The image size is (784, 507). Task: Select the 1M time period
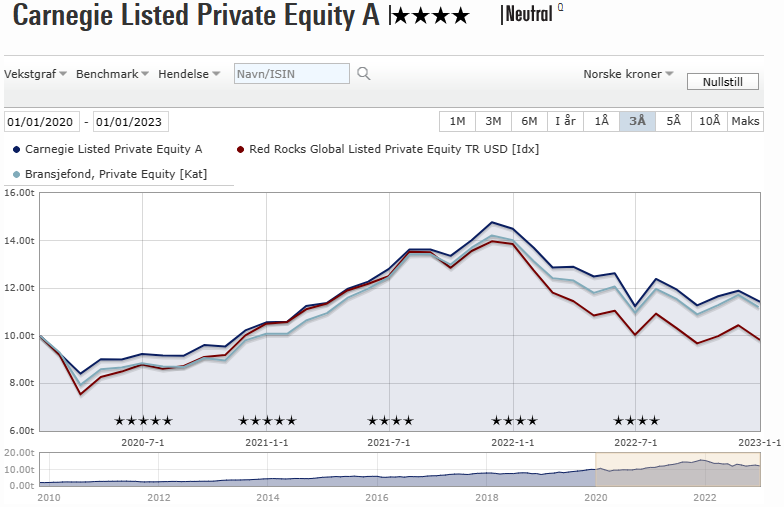(457, 122)
